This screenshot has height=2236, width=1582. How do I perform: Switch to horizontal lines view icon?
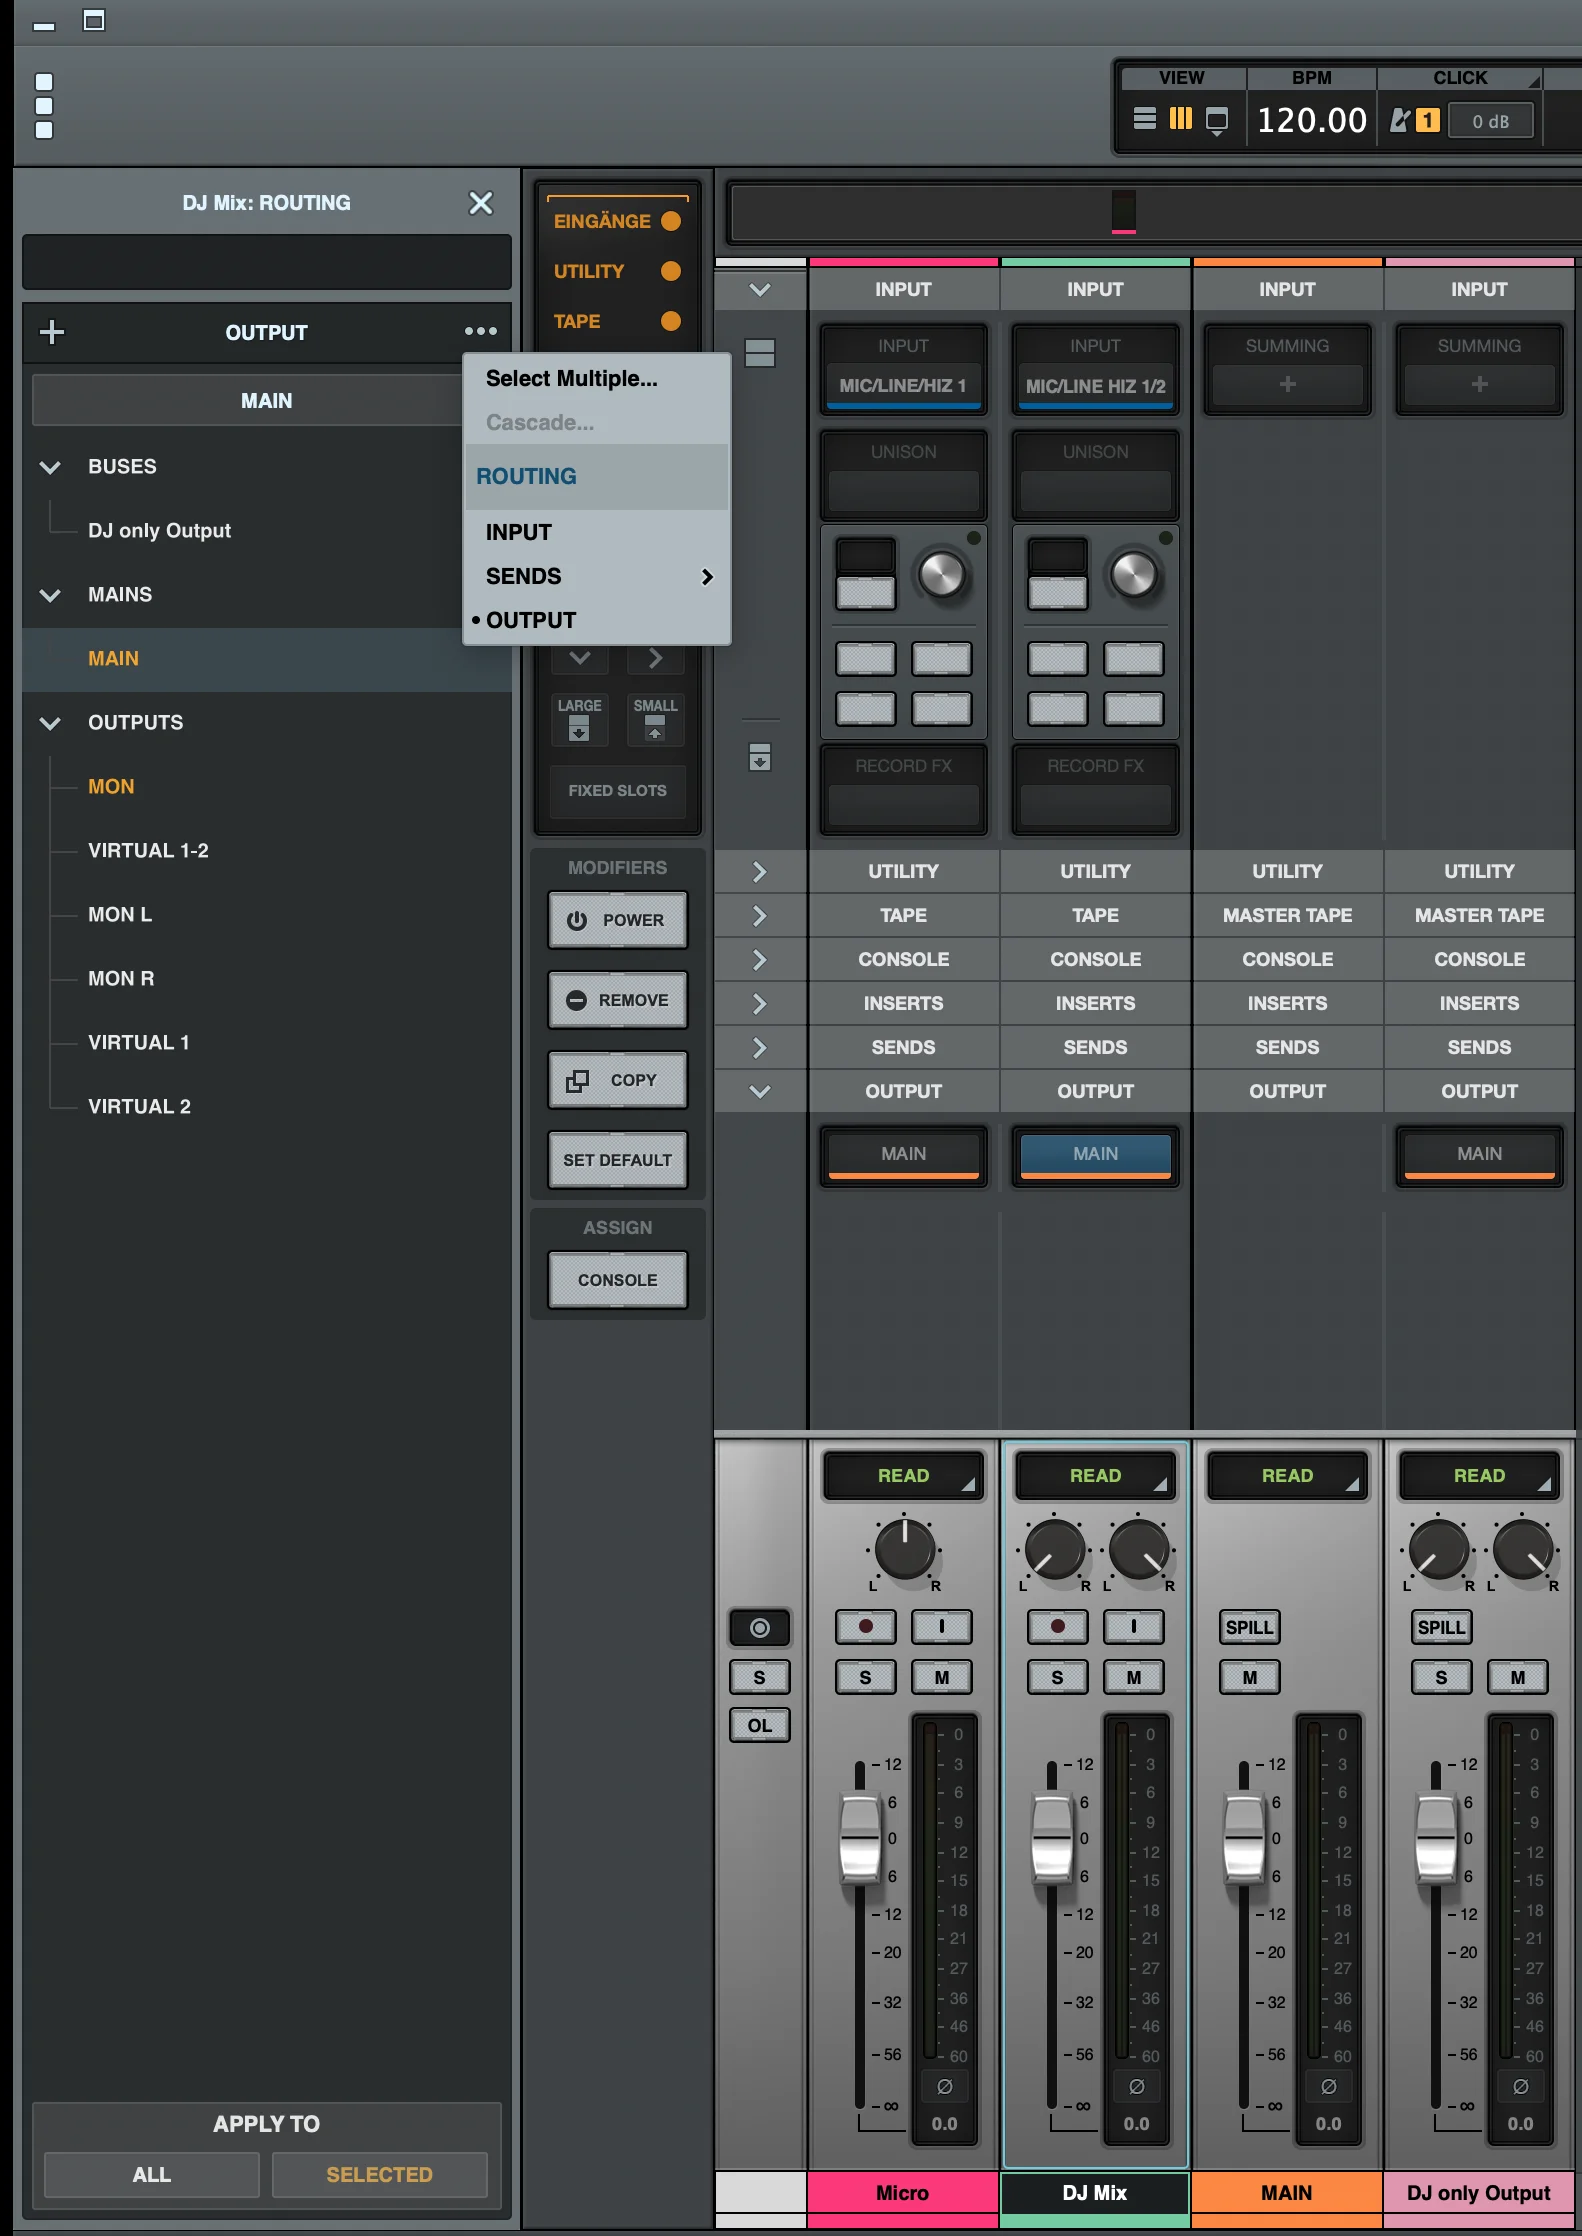pos(1145,119)
